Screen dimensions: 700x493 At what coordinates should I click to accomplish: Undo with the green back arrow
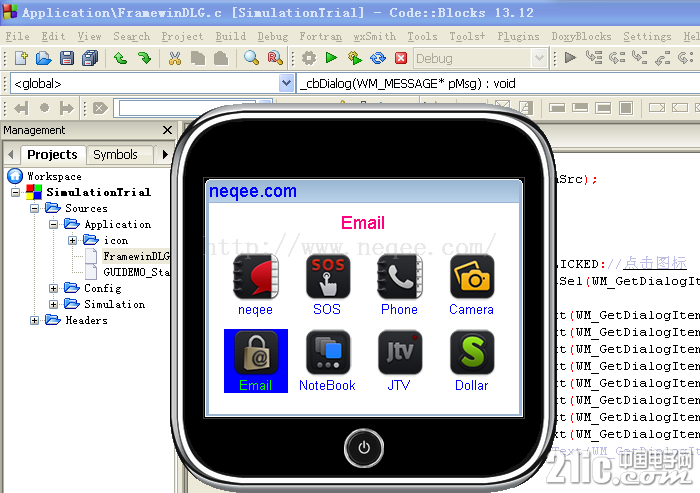pyautogui.click(x=121, y=58)
